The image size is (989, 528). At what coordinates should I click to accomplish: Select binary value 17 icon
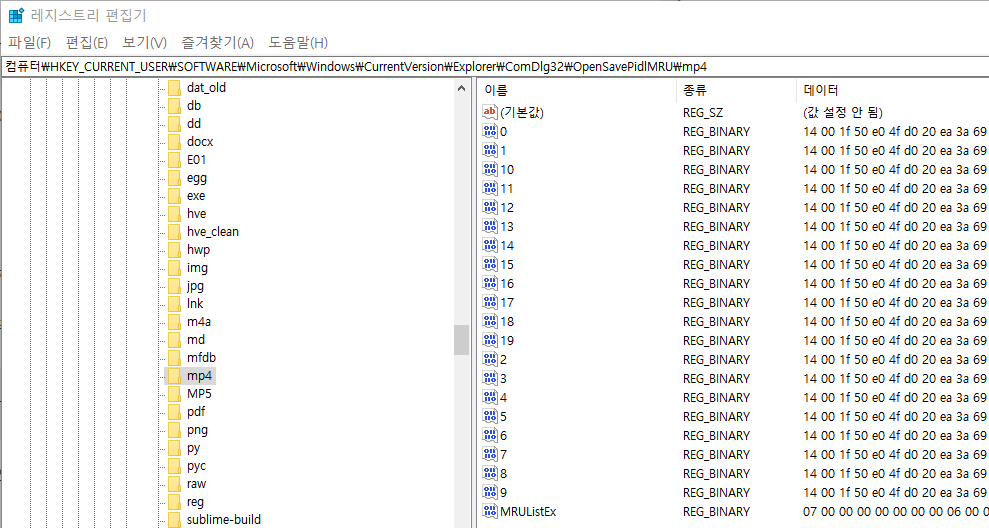tap(490, 302)
